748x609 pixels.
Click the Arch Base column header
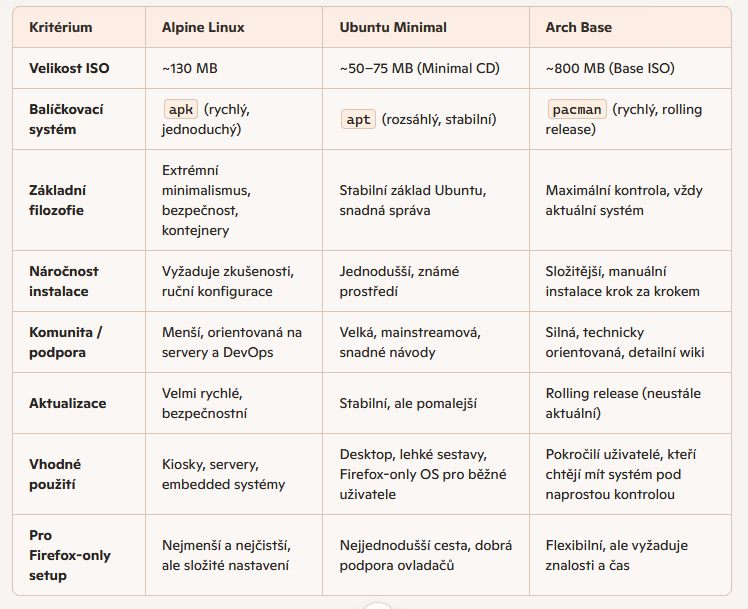pyautogui.click(x=578, y=27)
